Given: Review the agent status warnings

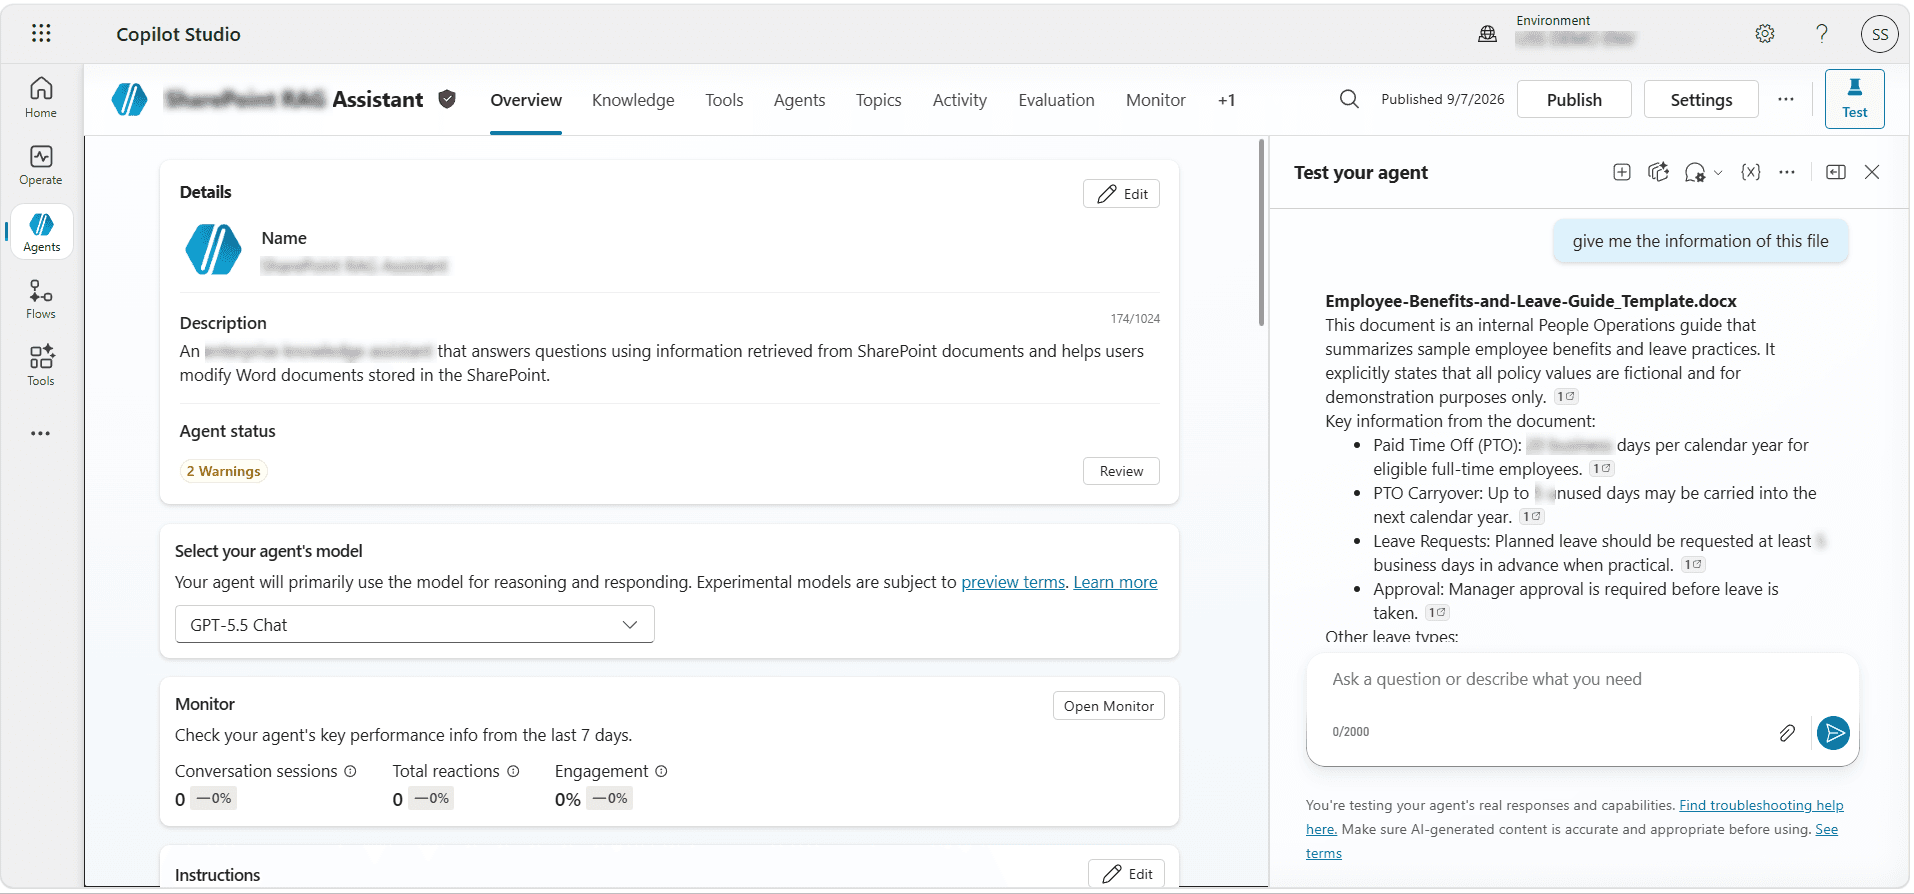Looking at the screenshot, I should (x=1121, y=471).
